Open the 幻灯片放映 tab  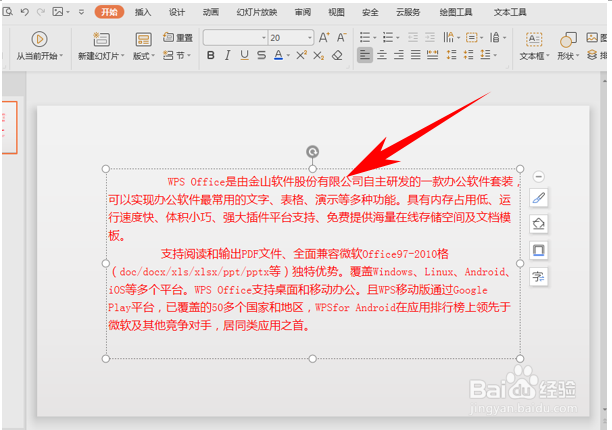pyautogui.click(x=256, y=12)
